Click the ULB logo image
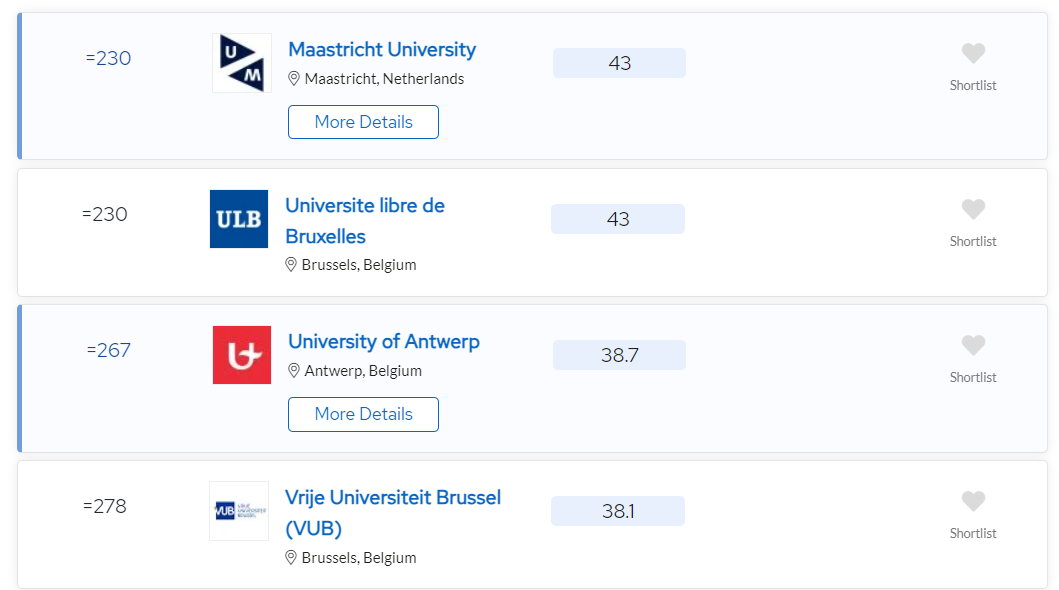This screenshot has width=1059, height=590. pos(239,219)
